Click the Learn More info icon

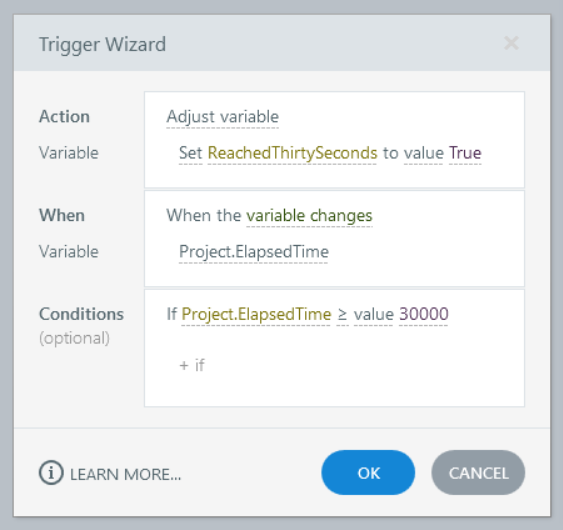(x=51, y=473)
